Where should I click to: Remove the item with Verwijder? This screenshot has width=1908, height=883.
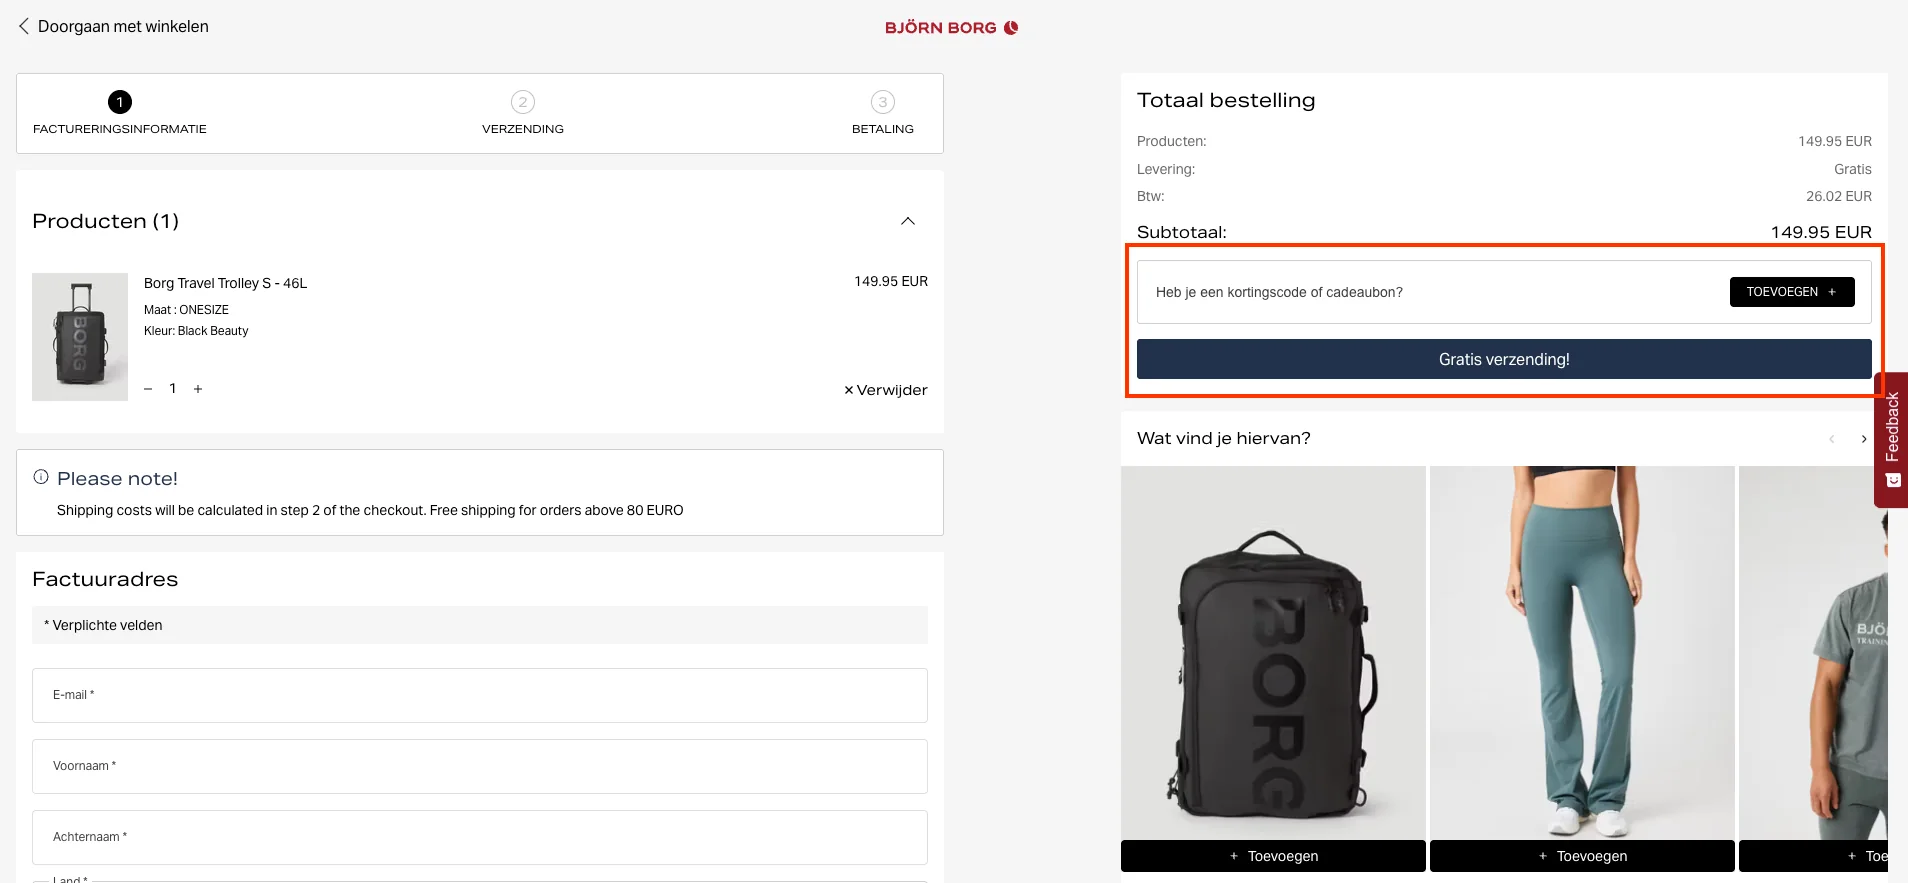(885, 390)
